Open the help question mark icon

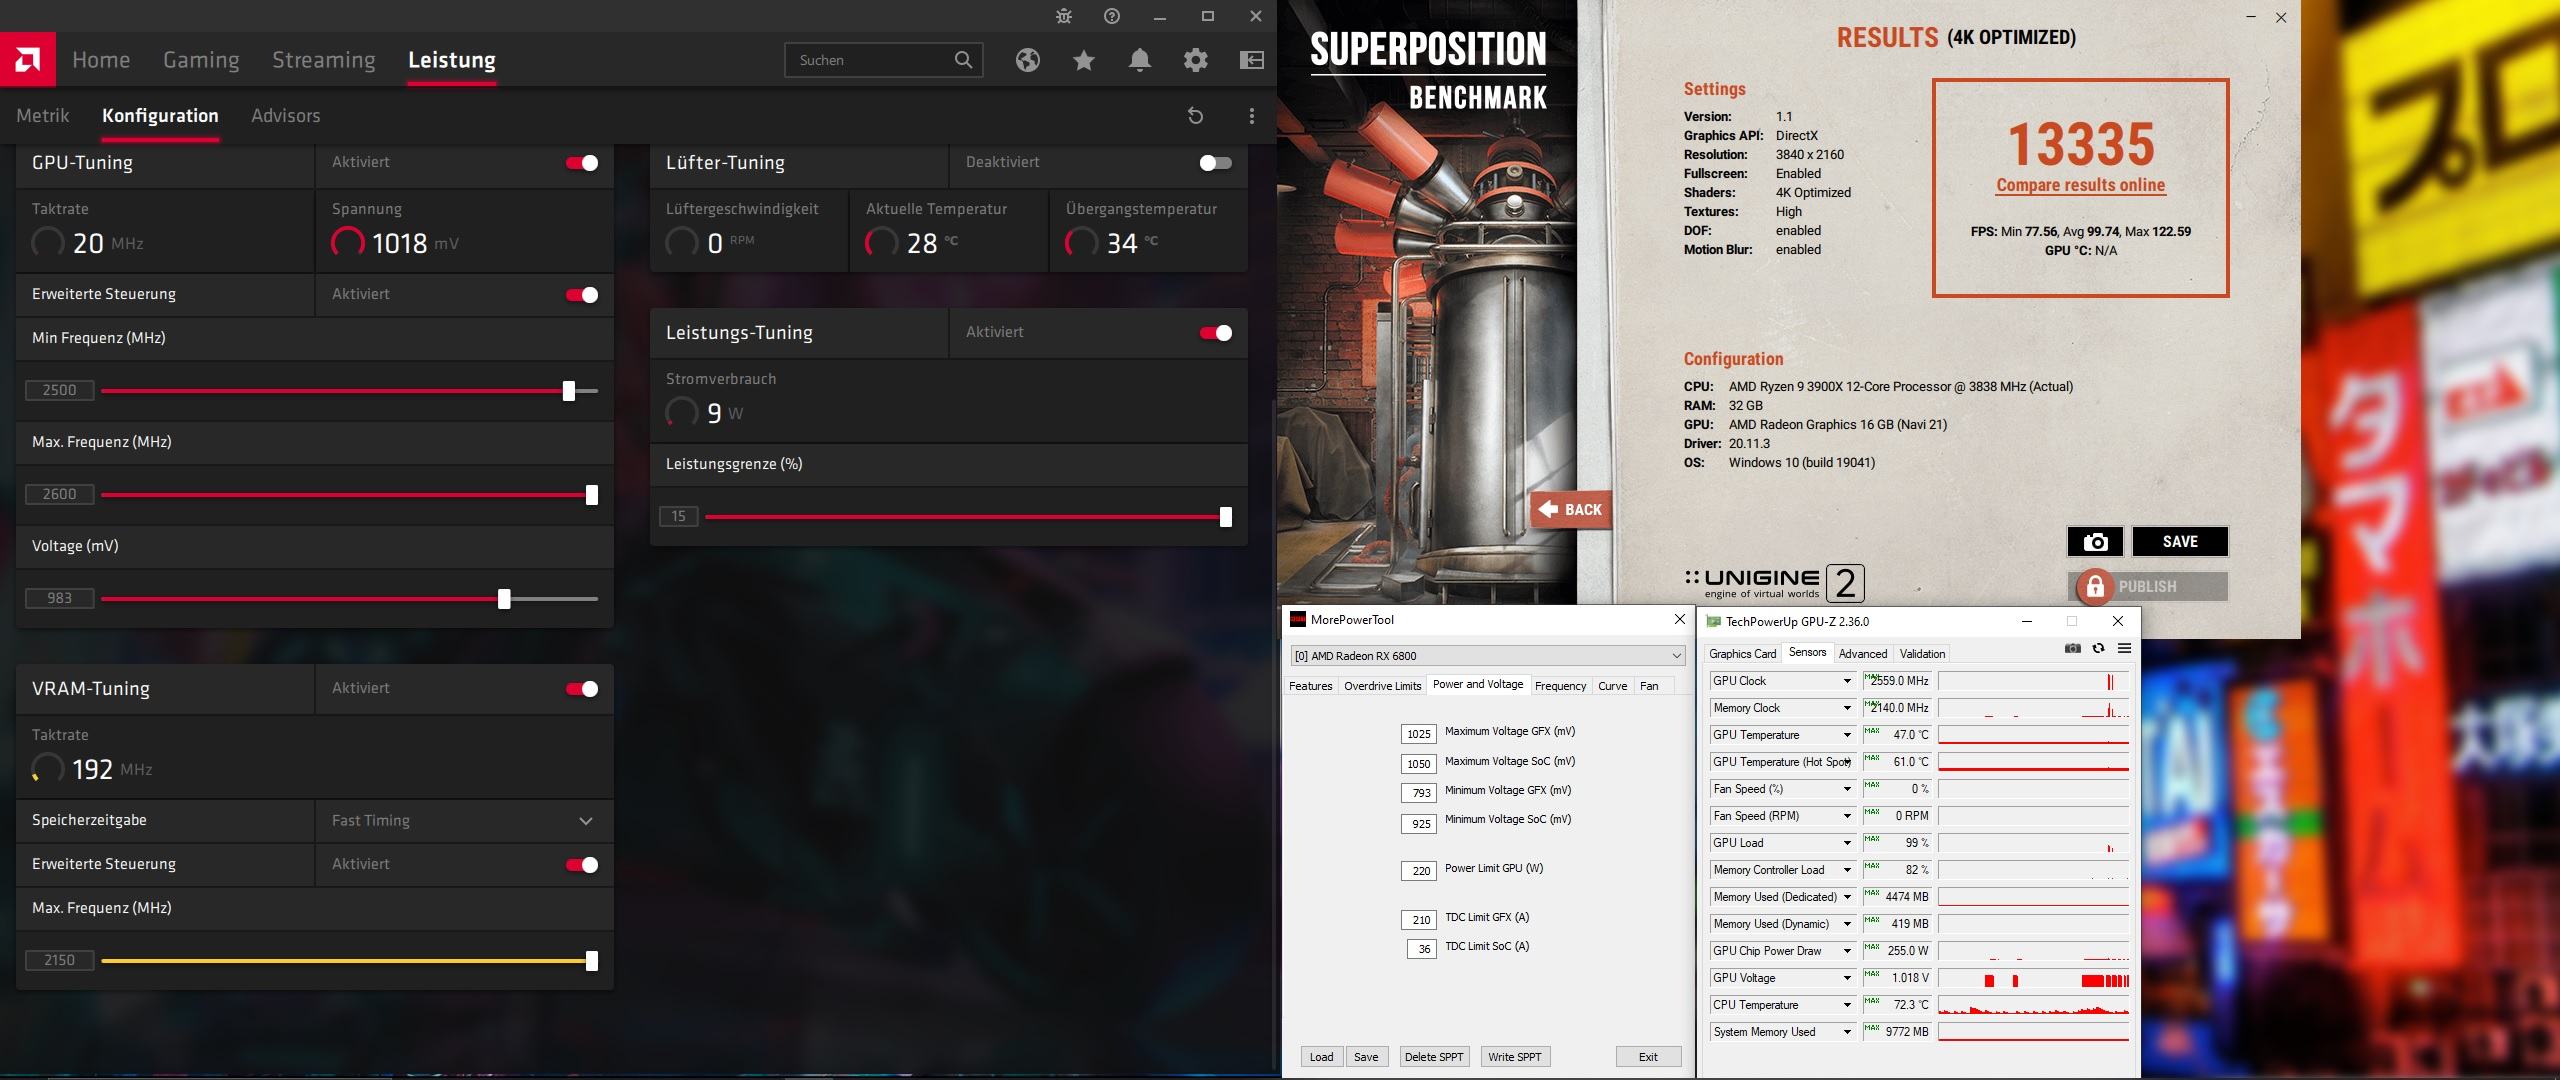click(1112, 16)
